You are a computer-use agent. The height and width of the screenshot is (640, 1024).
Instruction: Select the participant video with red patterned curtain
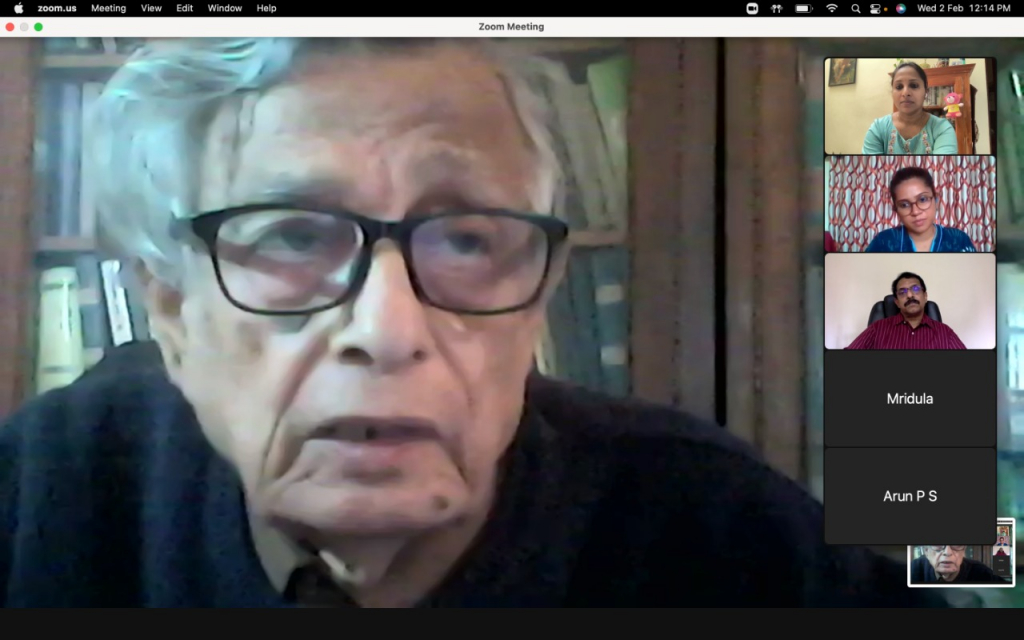point(910,204)
